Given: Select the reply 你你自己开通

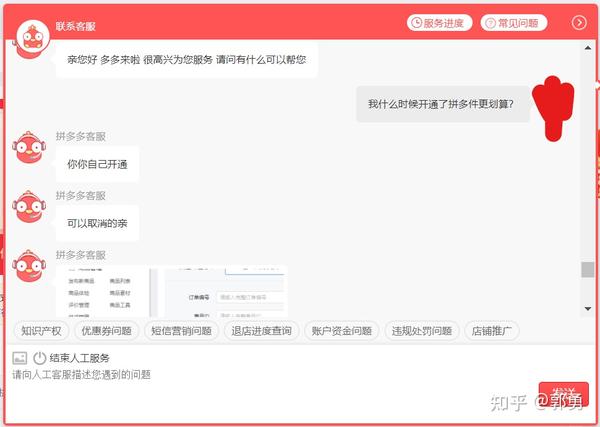Looking at the screenshot, I should (x=97, y=164).
